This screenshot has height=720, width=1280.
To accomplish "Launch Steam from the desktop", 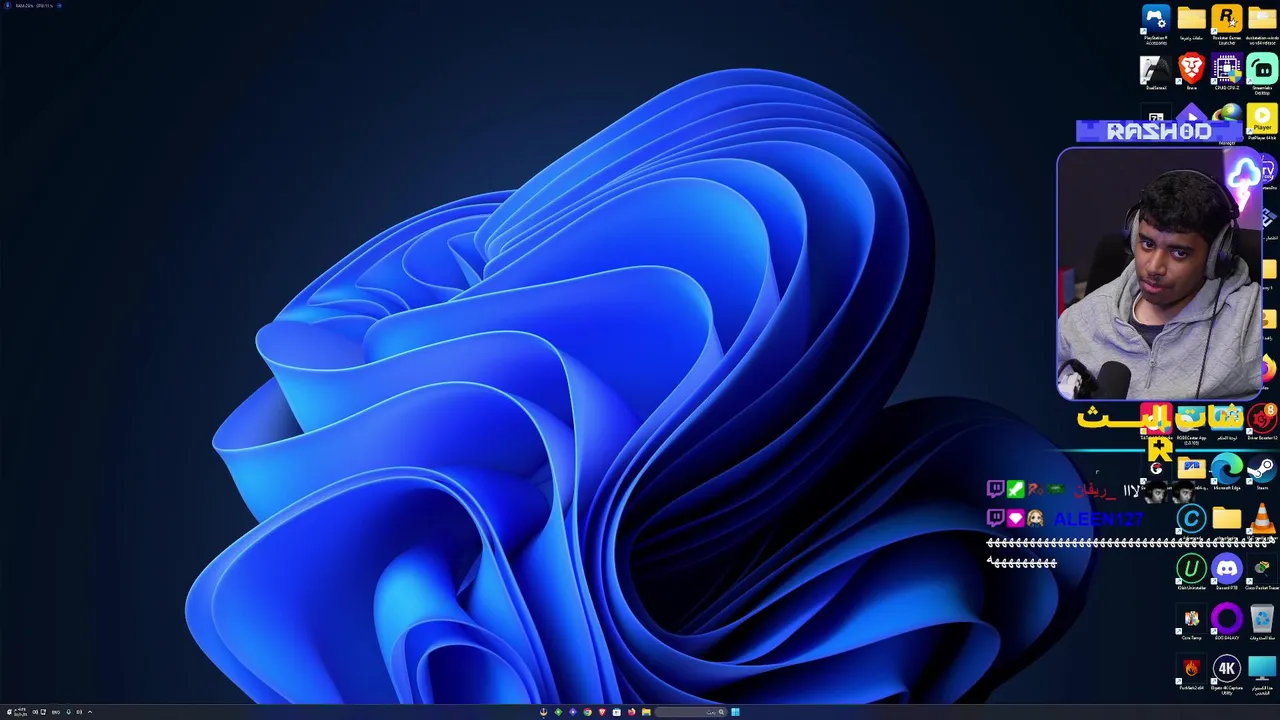I will pos(1262,468).
